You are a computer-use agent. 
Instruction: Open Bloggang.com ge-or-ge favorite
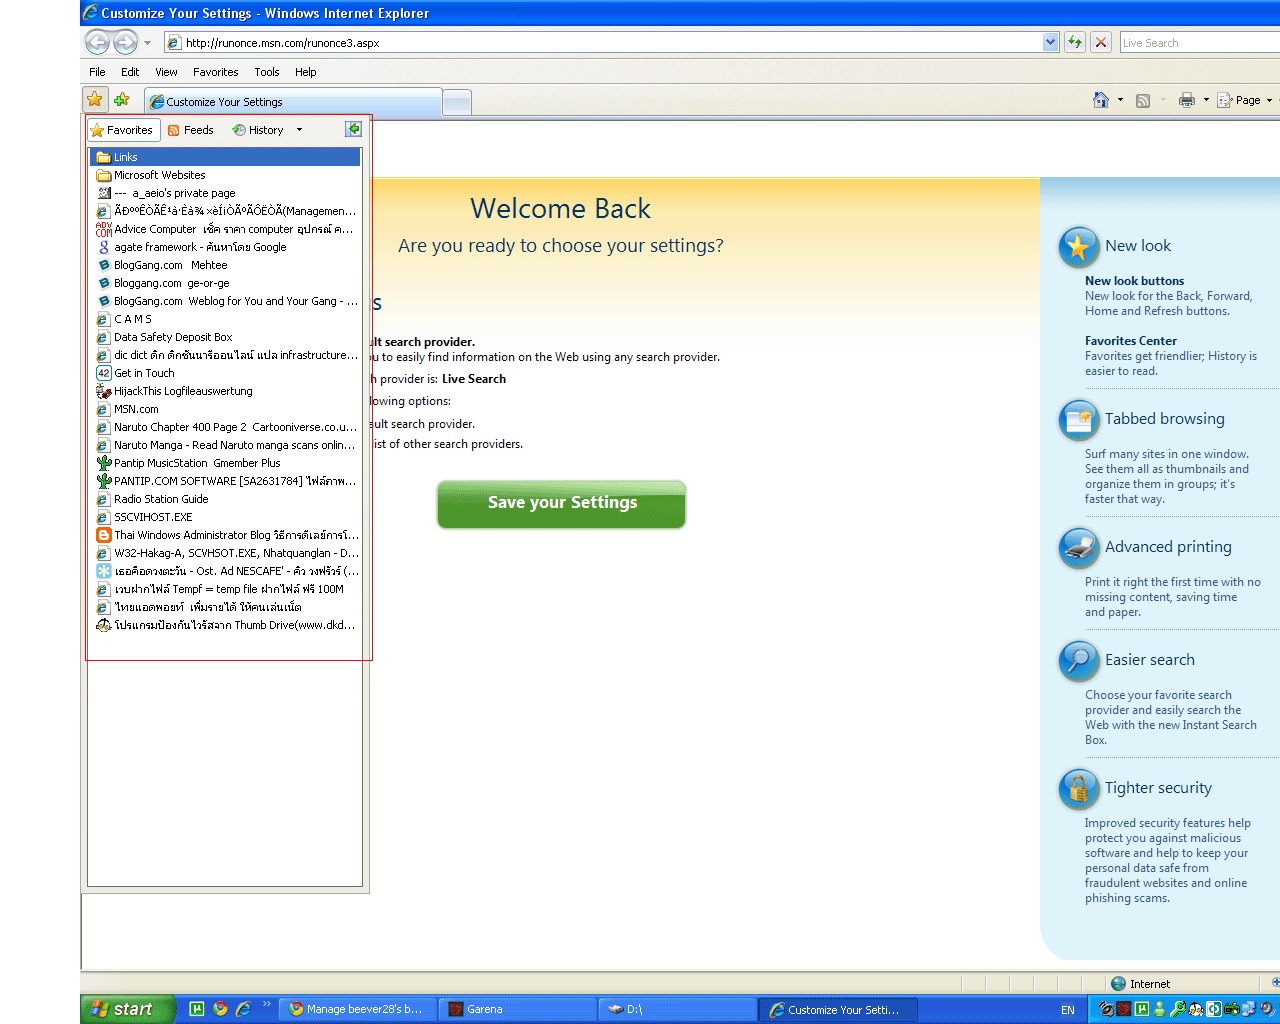click(x=225, y=283)
